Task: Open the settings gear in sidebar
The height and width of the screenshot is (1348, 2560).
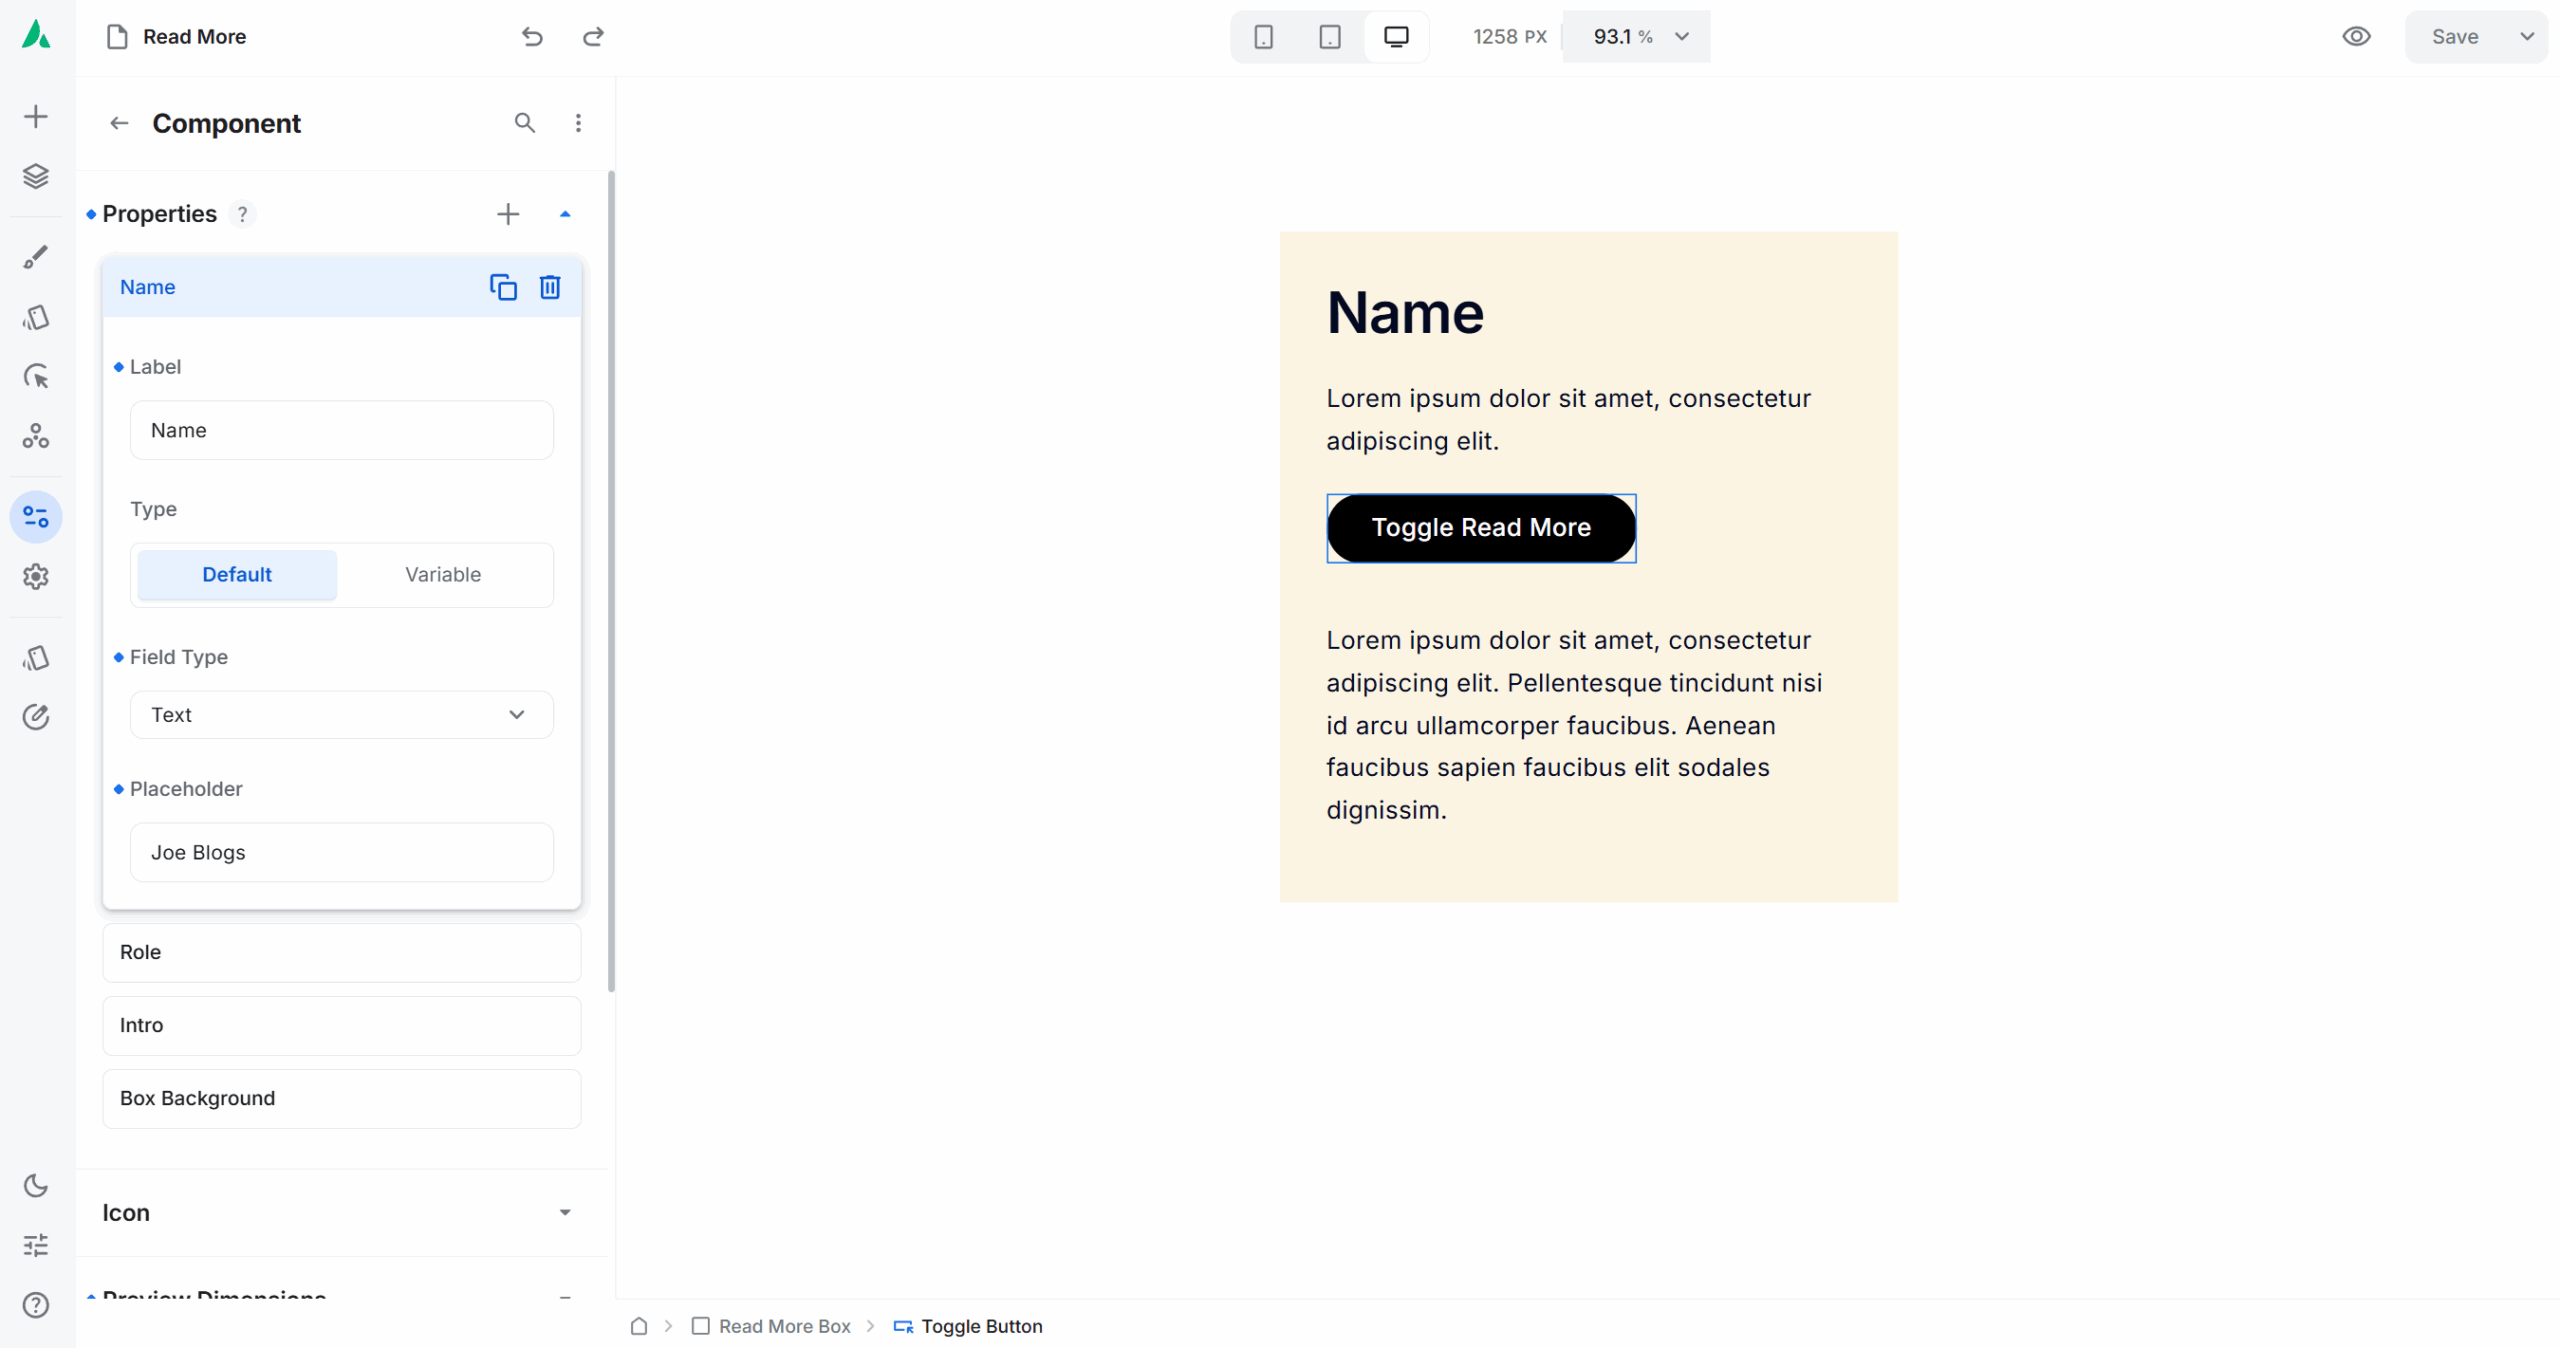Action: click(36, 577)
